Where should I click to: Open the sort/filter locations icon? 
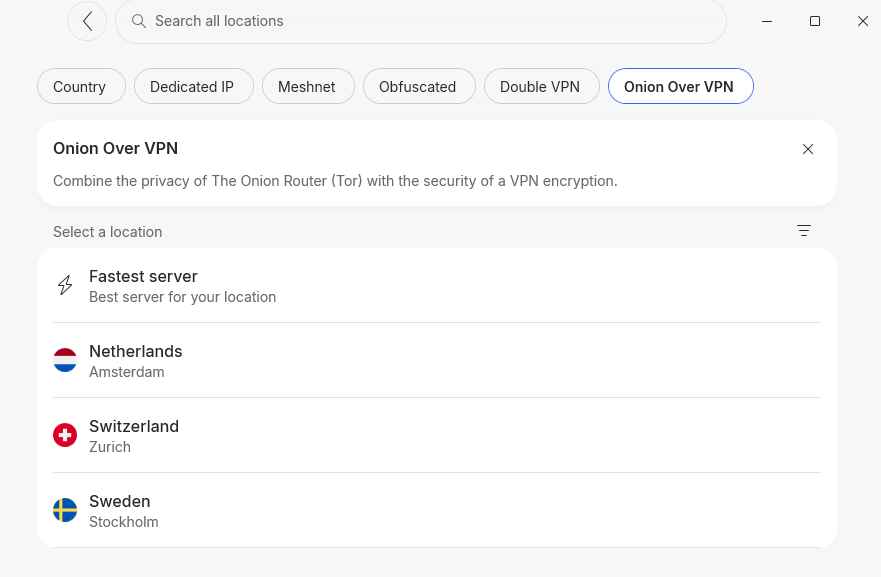coord(803,231)
